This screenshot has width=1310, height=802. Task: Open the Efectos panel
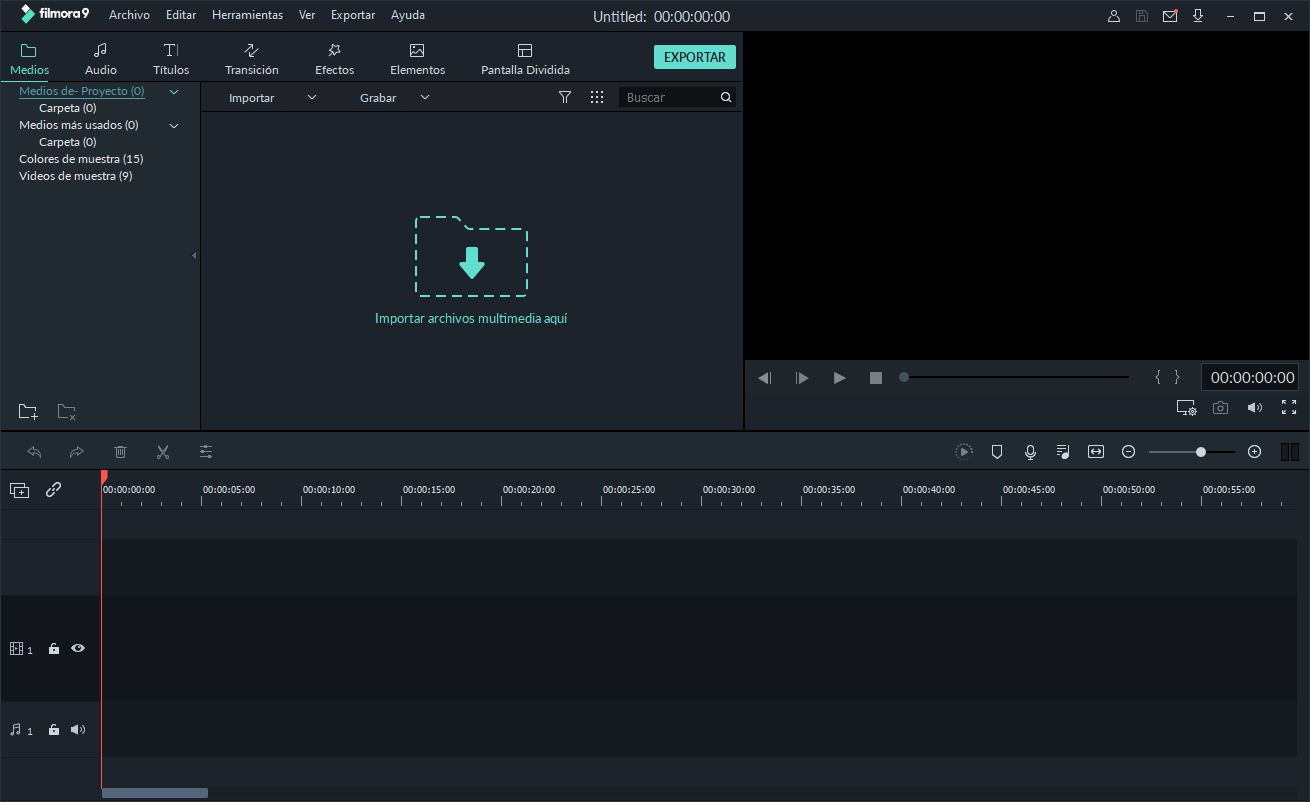(x=334, y=57)
